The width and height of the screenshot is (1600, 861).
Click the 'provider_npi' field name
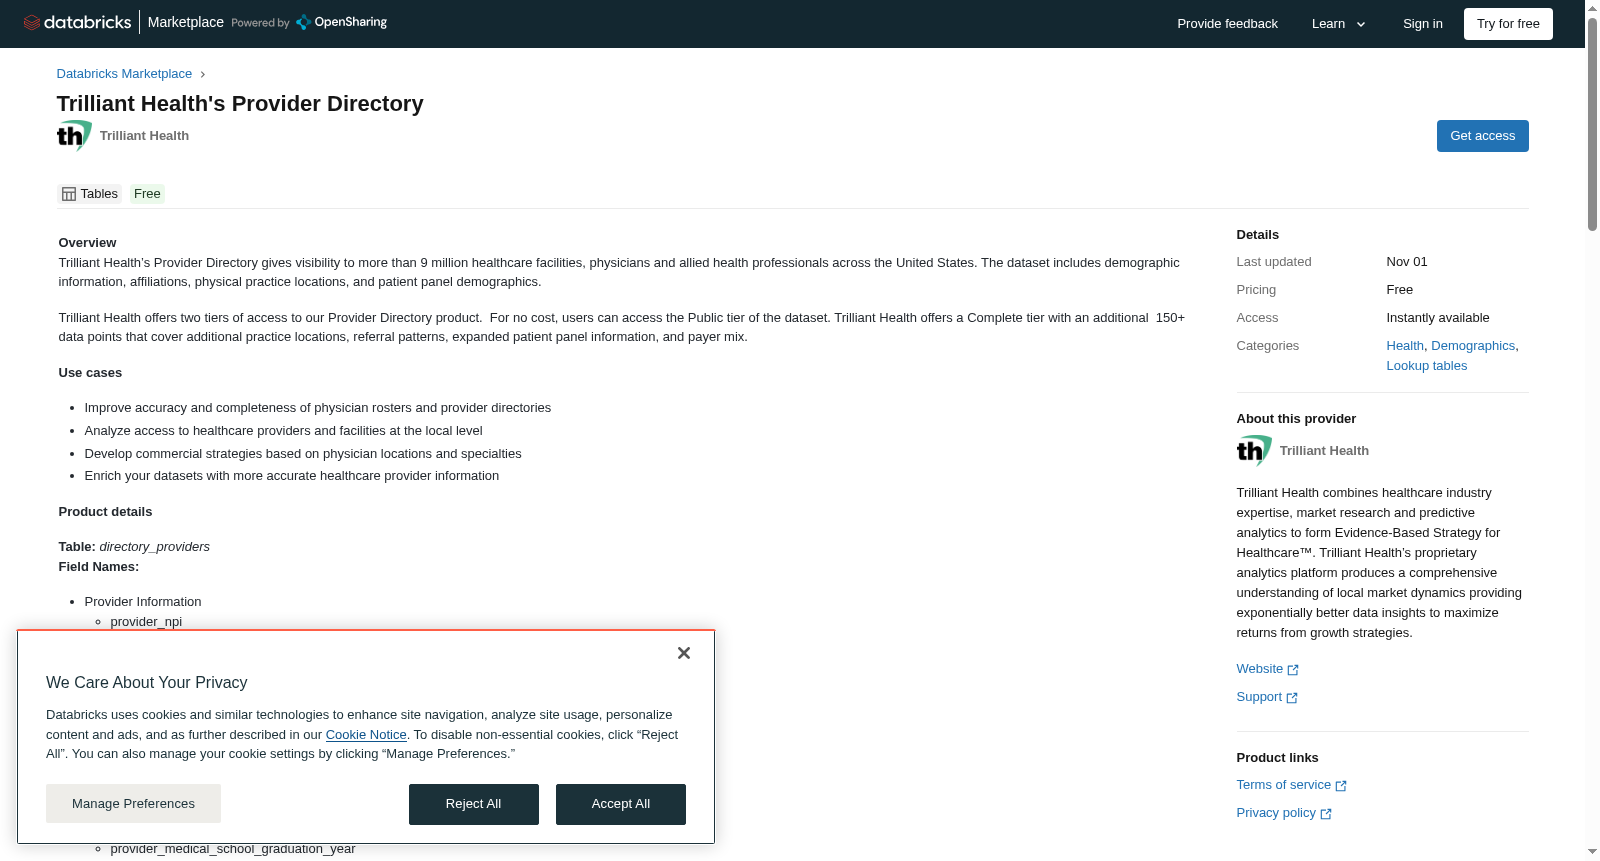(x=146, y=622)
